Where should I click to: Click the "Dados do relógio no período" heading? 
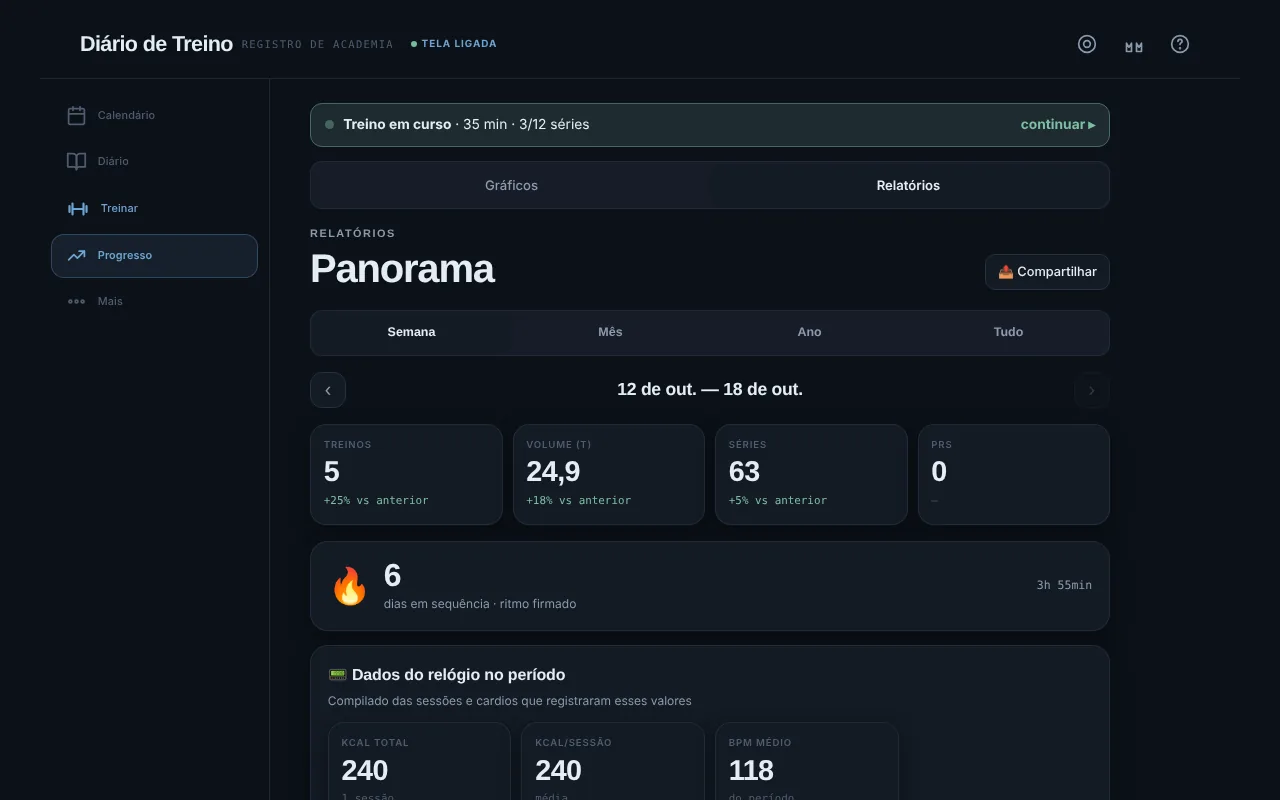coord(458,675)
